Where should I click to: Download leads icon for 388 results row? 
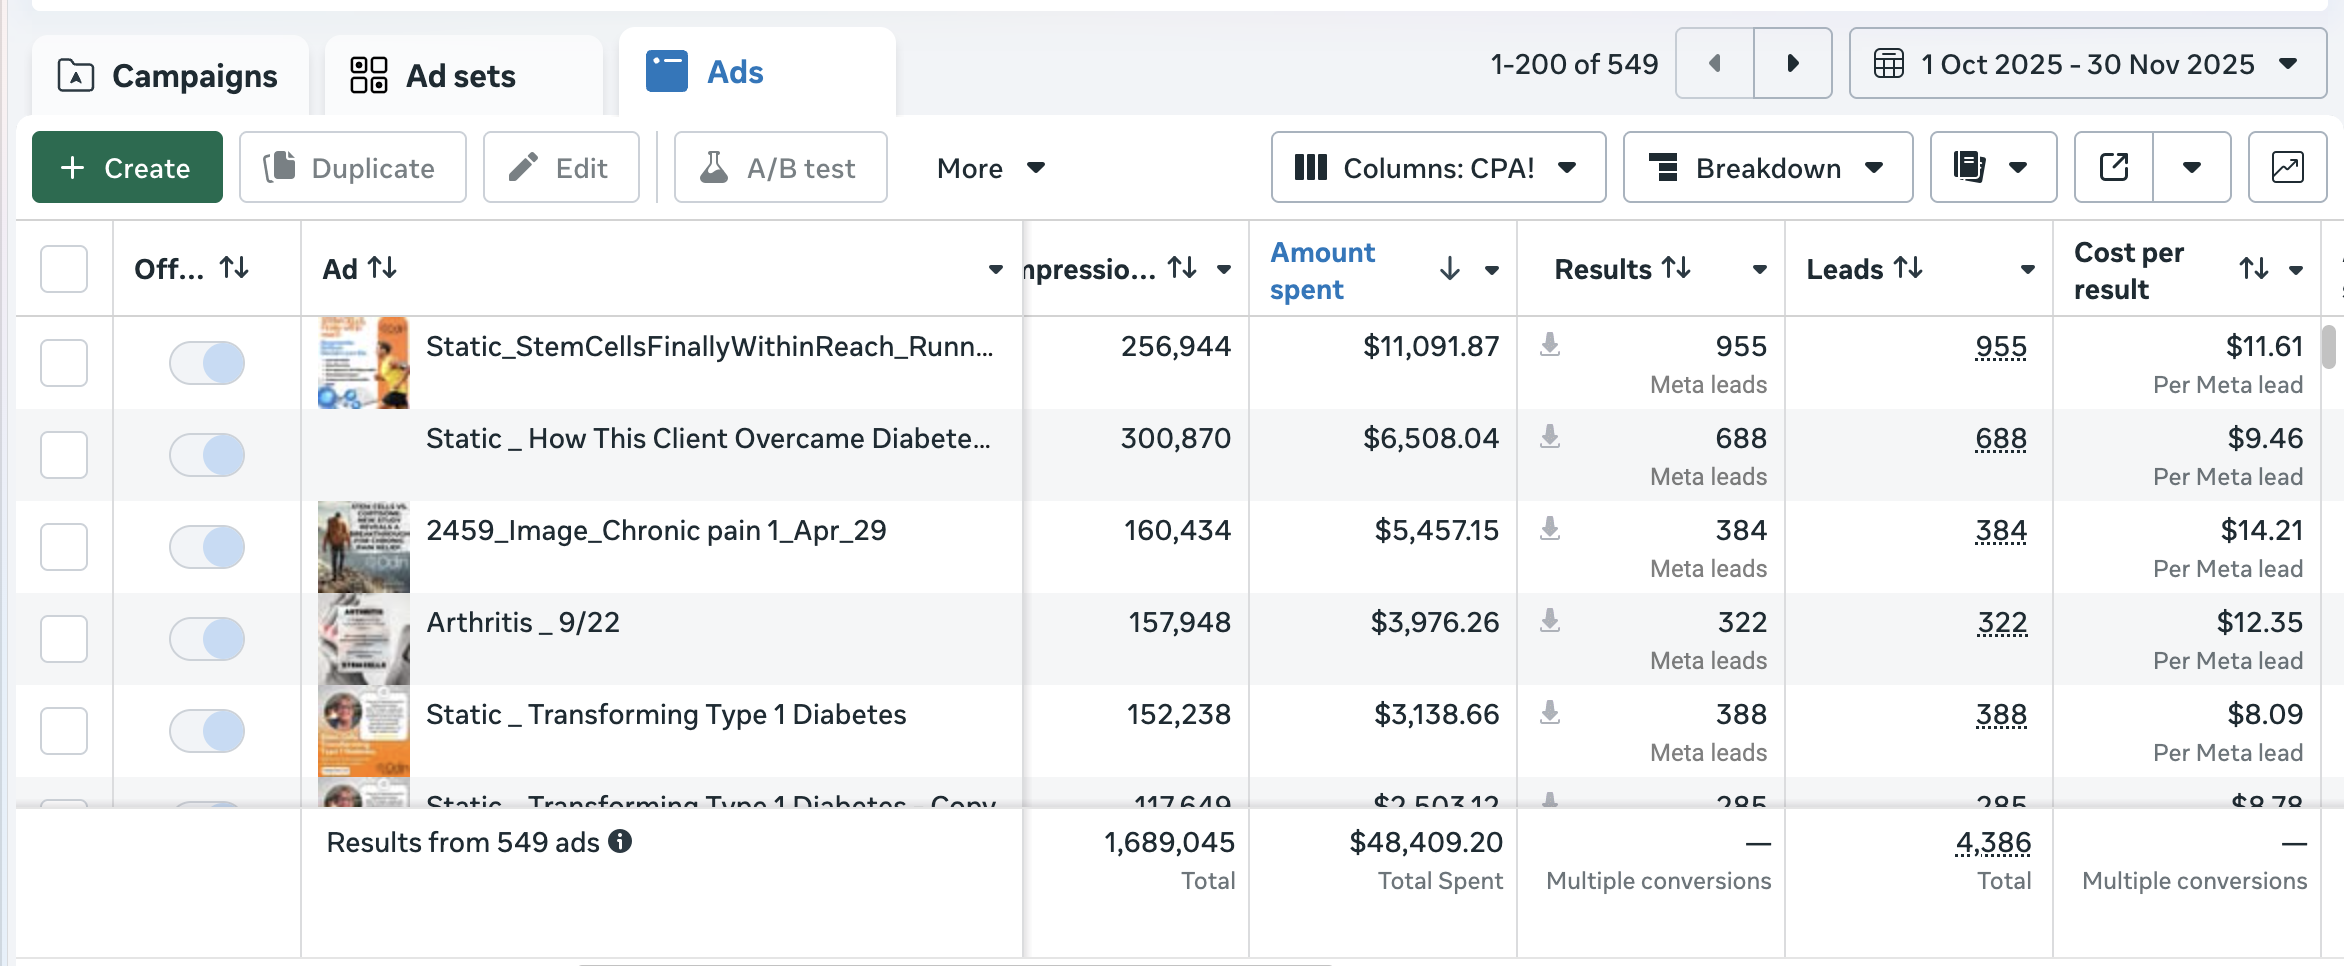coord(1550,713)
